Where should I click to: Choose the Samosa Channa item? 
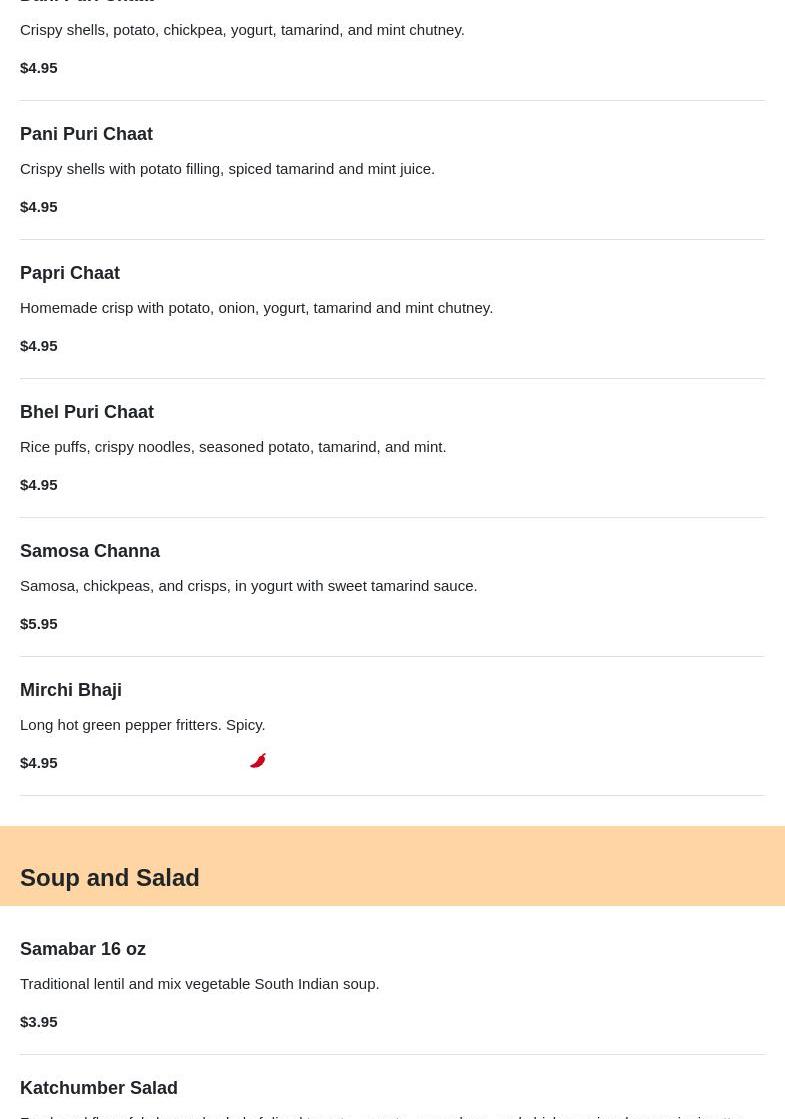click(x=90, y=551)
